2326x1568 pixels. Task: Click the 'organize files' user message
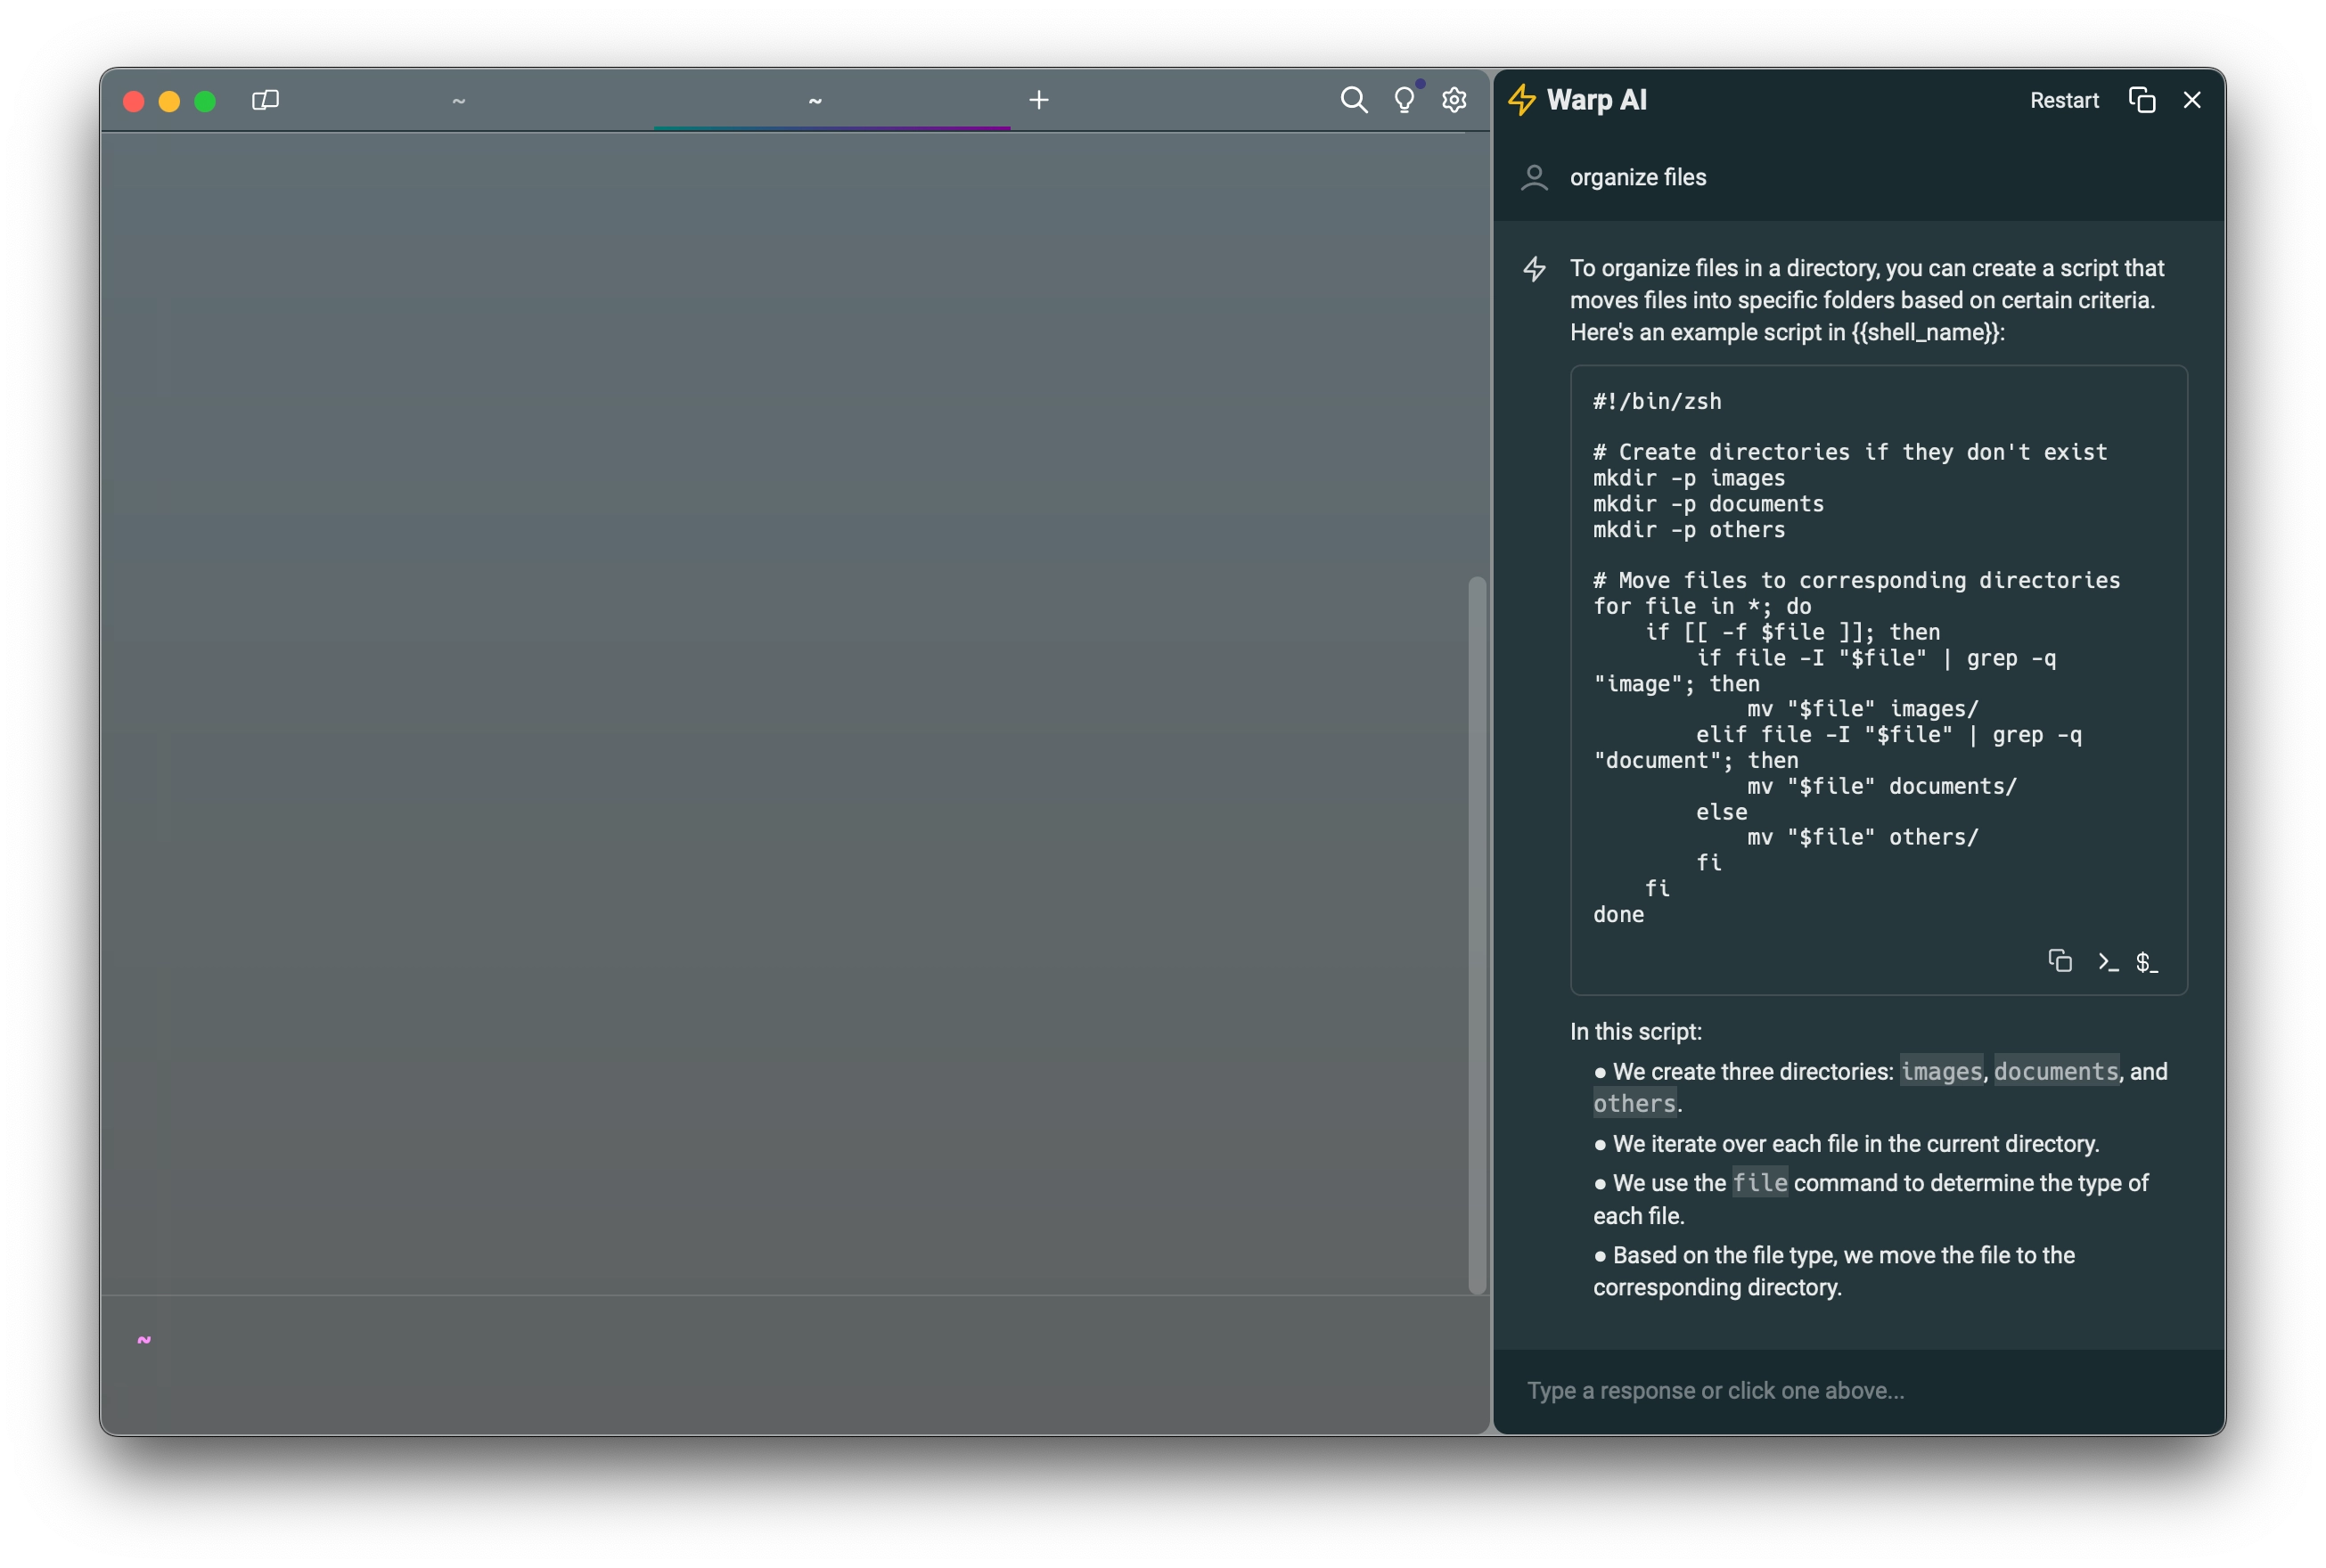tap(1637, 178)
